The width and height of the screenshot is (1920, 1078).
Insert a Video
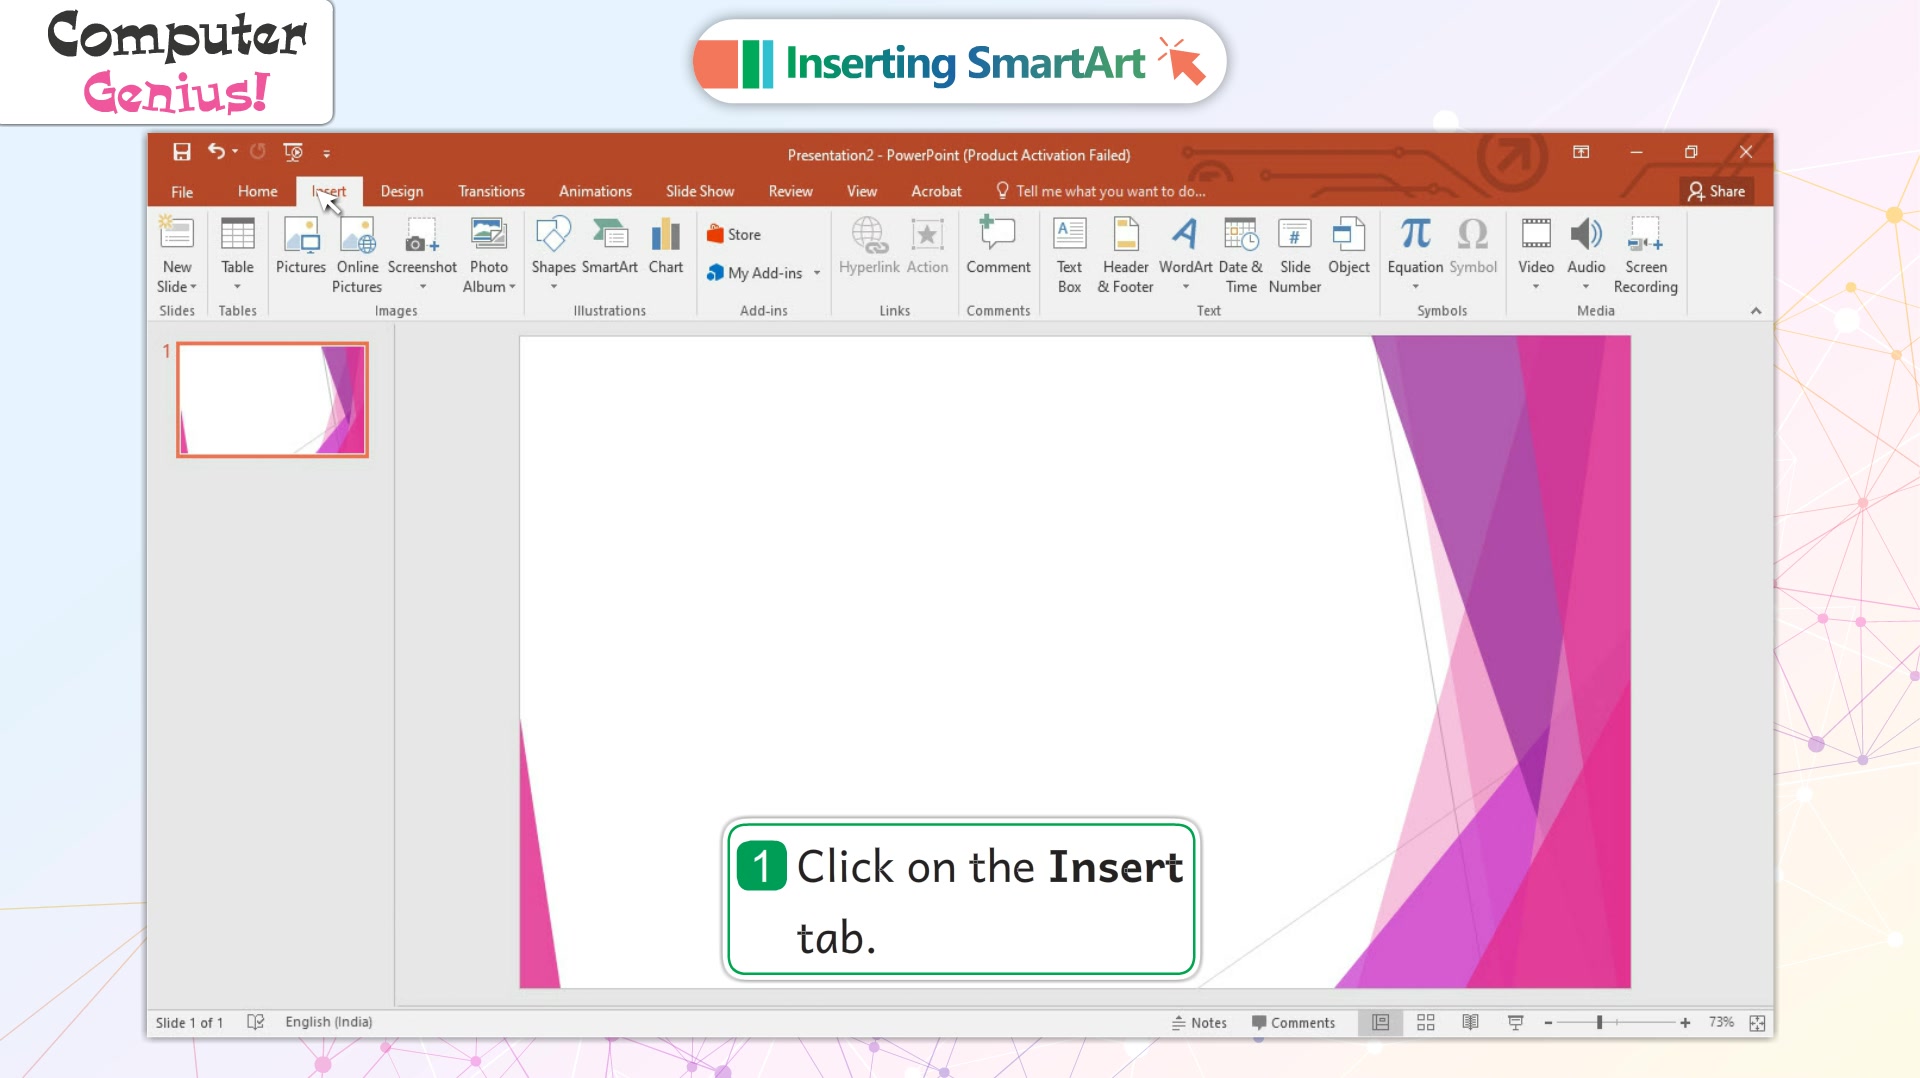click(x=1536, y=255)
